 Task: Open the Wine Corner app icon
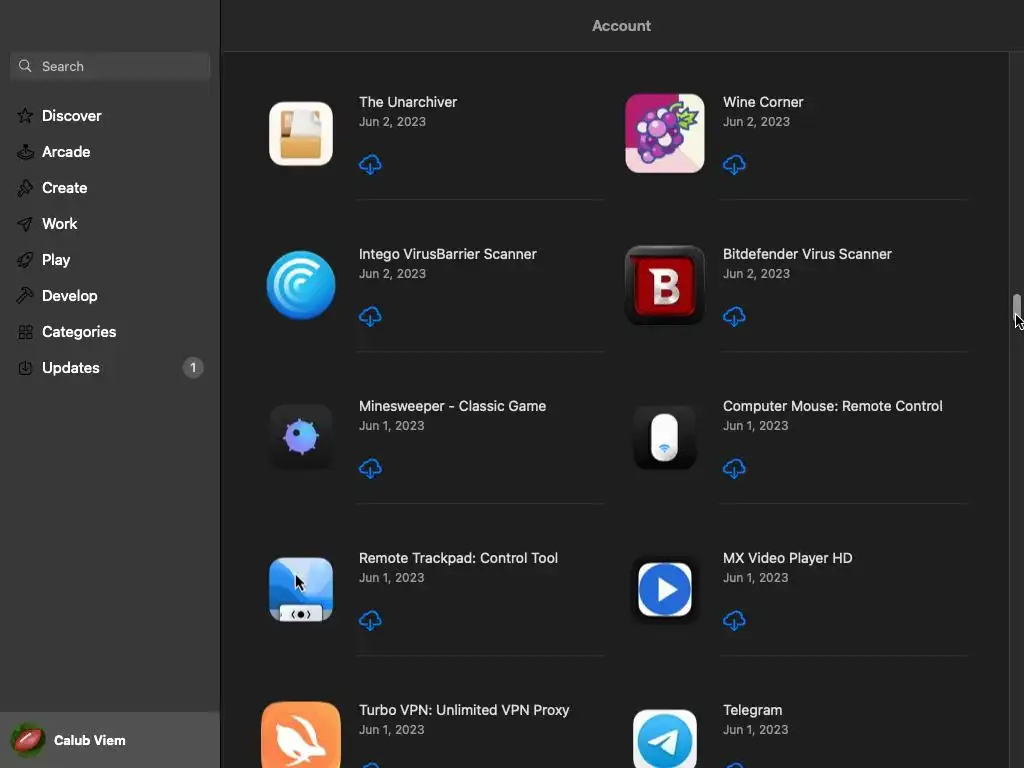[x=665, y=133]
